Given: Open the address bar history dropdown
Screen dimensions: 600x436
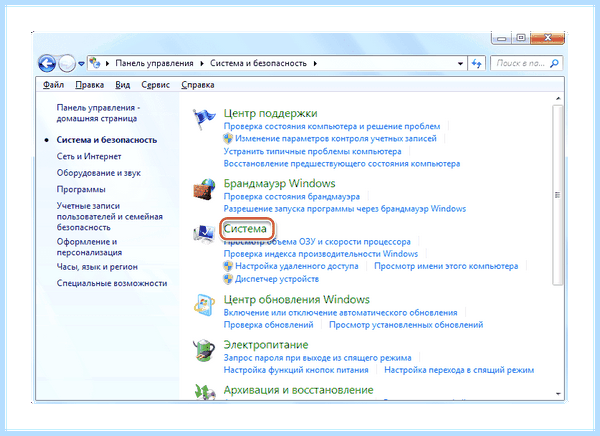Looking at the screenshot, I should tap(460, 64).
